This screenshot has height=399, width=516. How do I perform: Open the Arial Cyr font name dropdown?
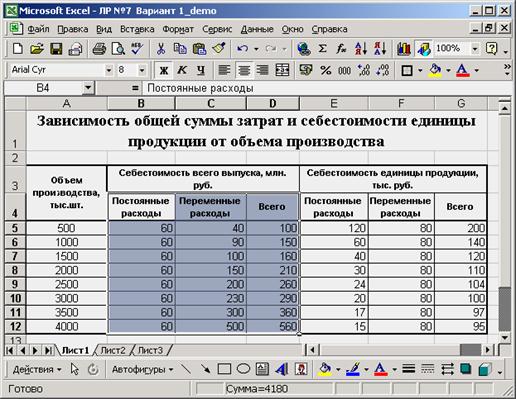tap(108, 70)
